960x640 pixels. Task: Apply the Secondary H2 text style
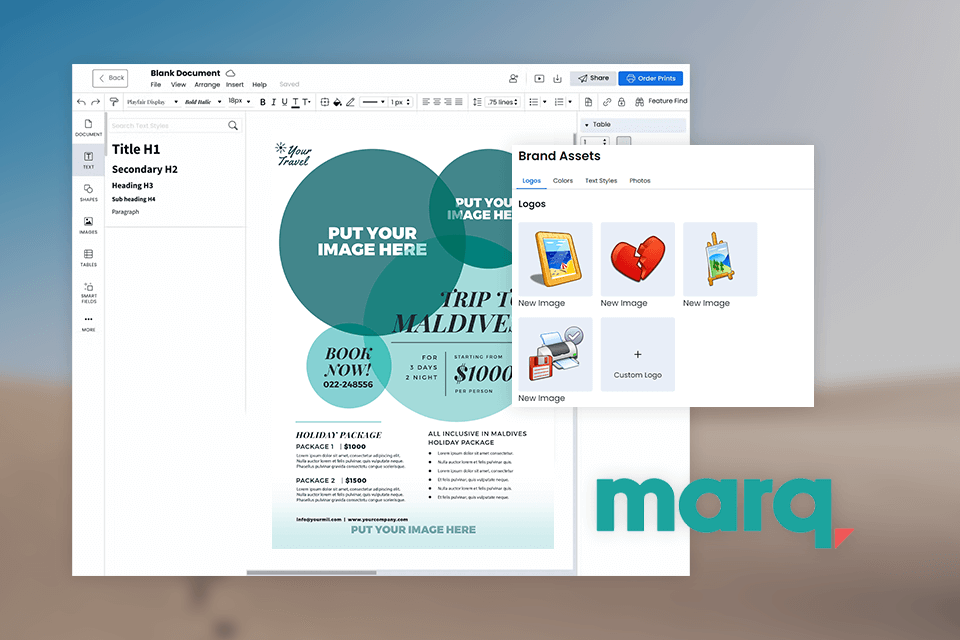coord(144,170)
